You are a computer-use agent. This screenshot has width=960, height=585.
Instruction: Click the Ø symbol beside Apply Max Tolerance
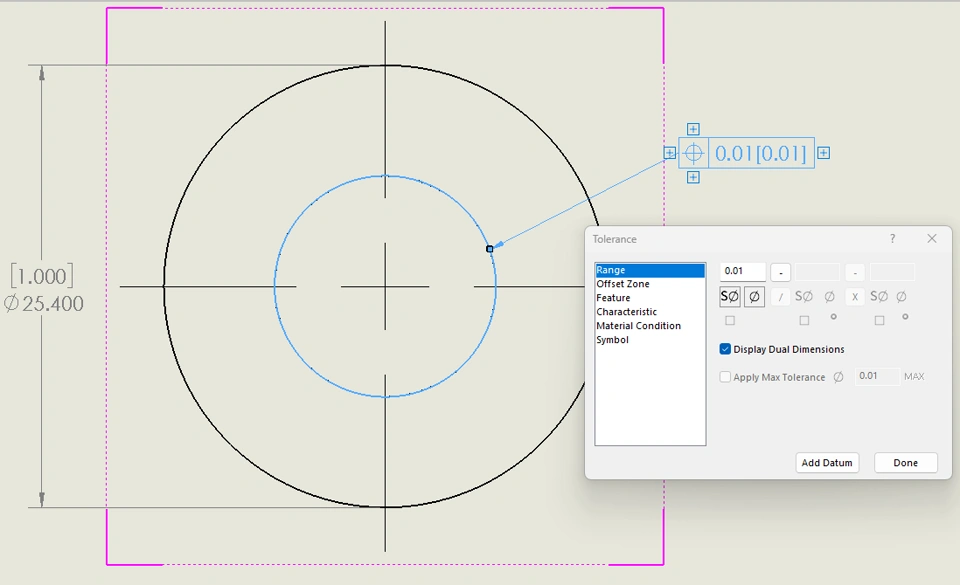pyautogui.click(x=838, y=377)
